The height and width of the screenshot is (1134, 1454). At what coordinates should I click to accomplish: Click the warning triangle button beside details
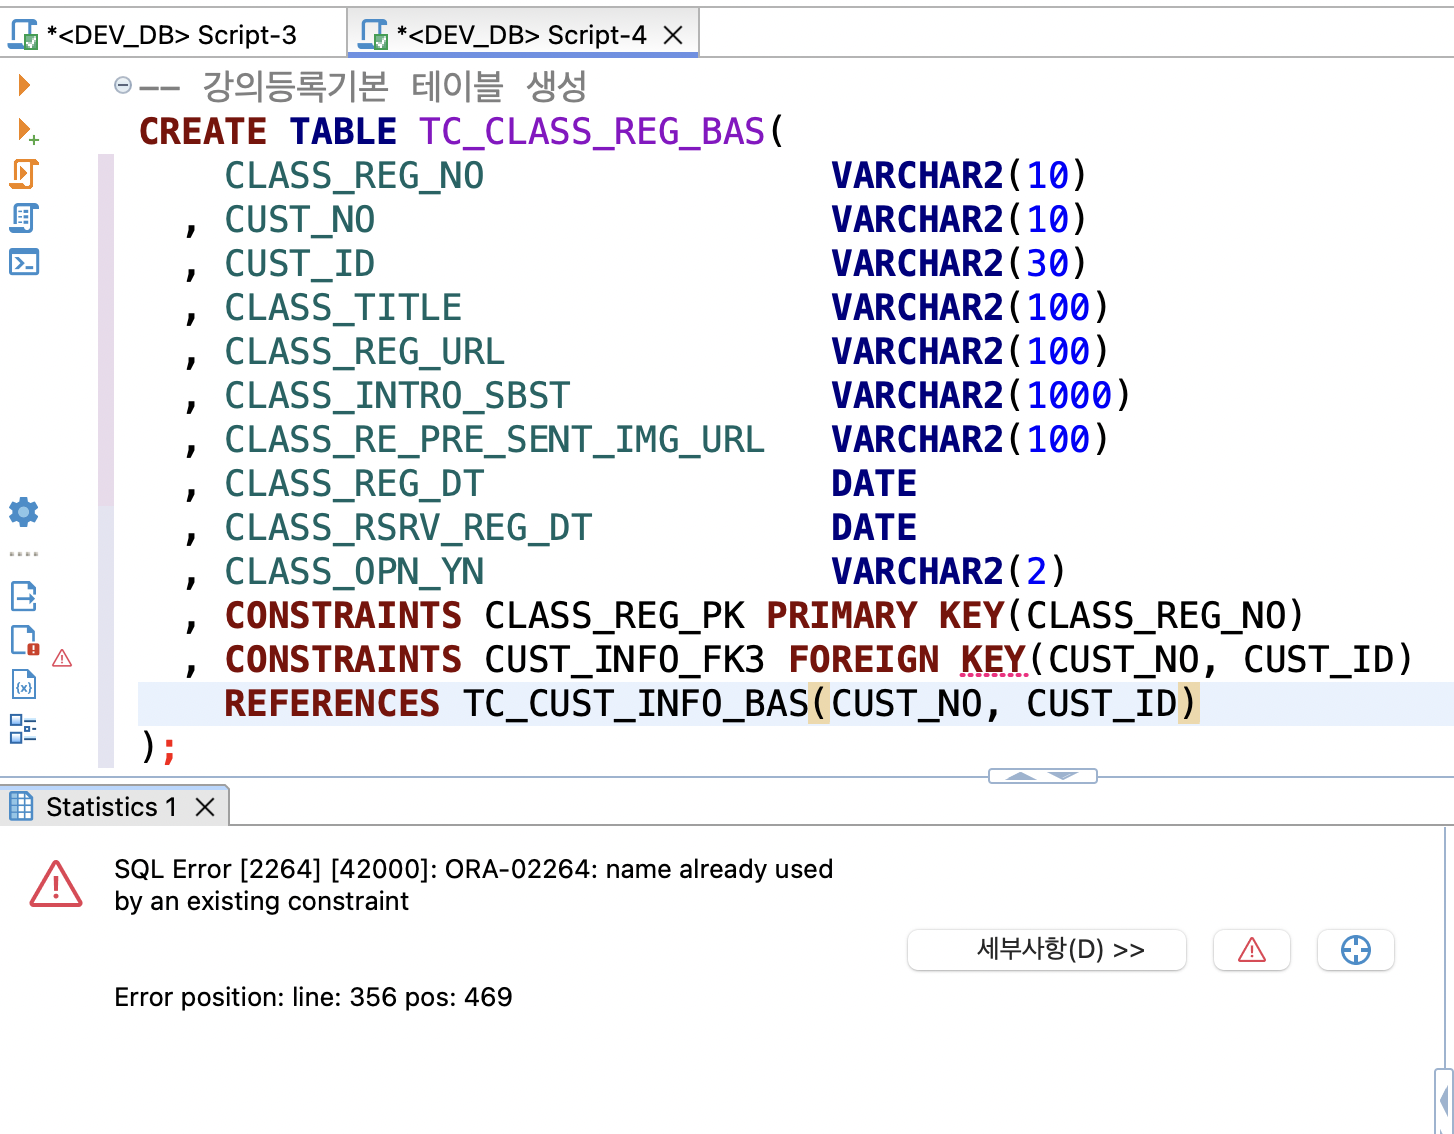point(1252,950)
